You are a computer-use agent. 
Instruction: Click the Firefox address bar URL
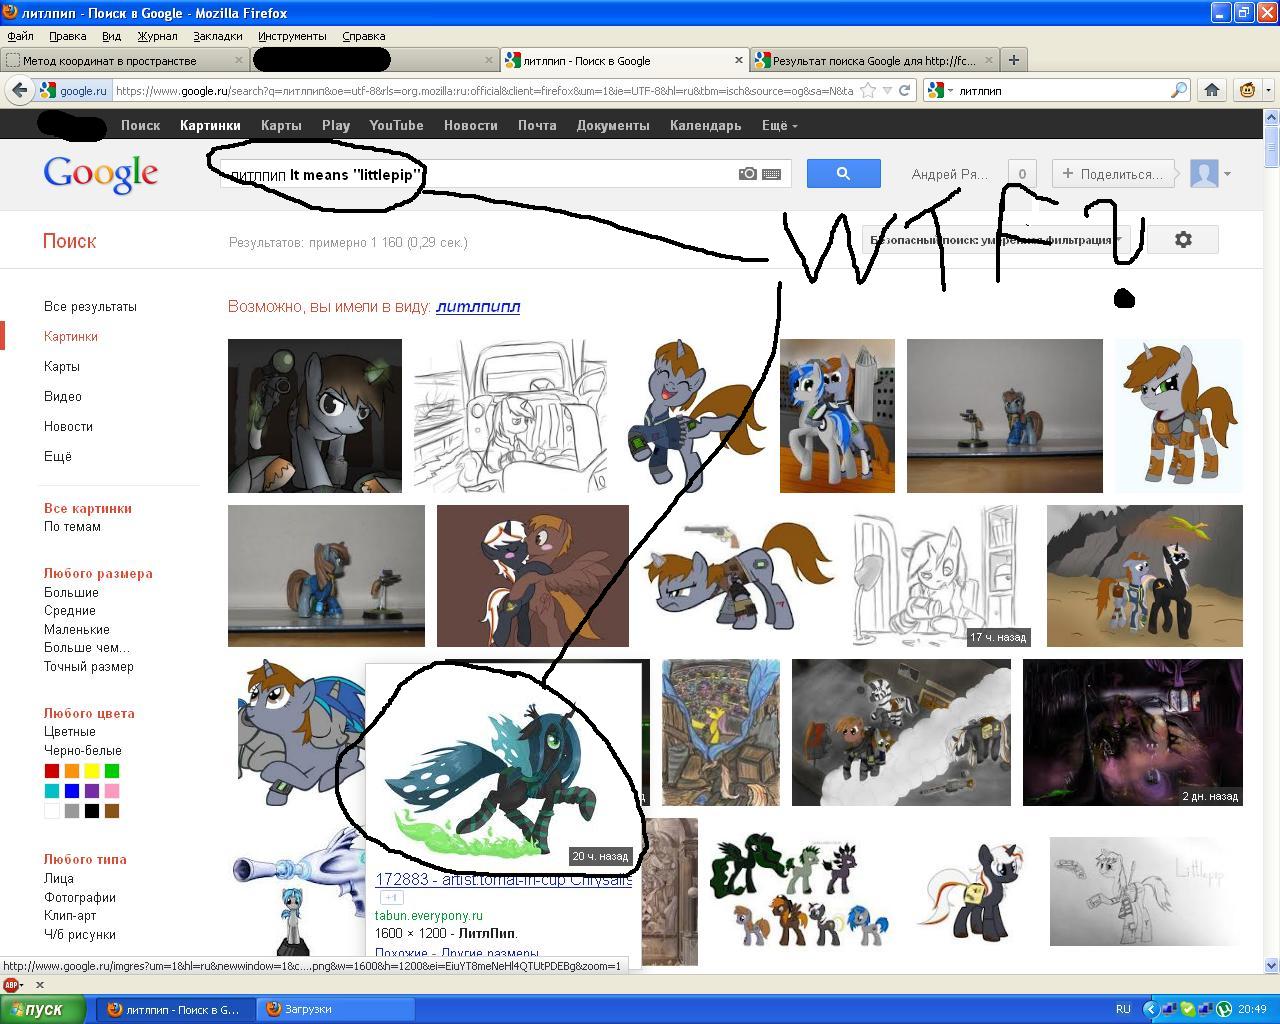(484, 90)
